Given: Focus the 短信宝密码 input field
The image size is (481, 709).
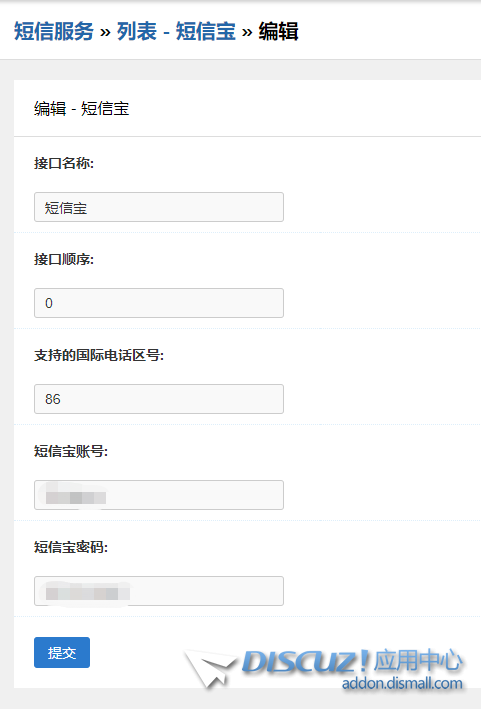Looking at the screenshot, I should pos(159,591).
